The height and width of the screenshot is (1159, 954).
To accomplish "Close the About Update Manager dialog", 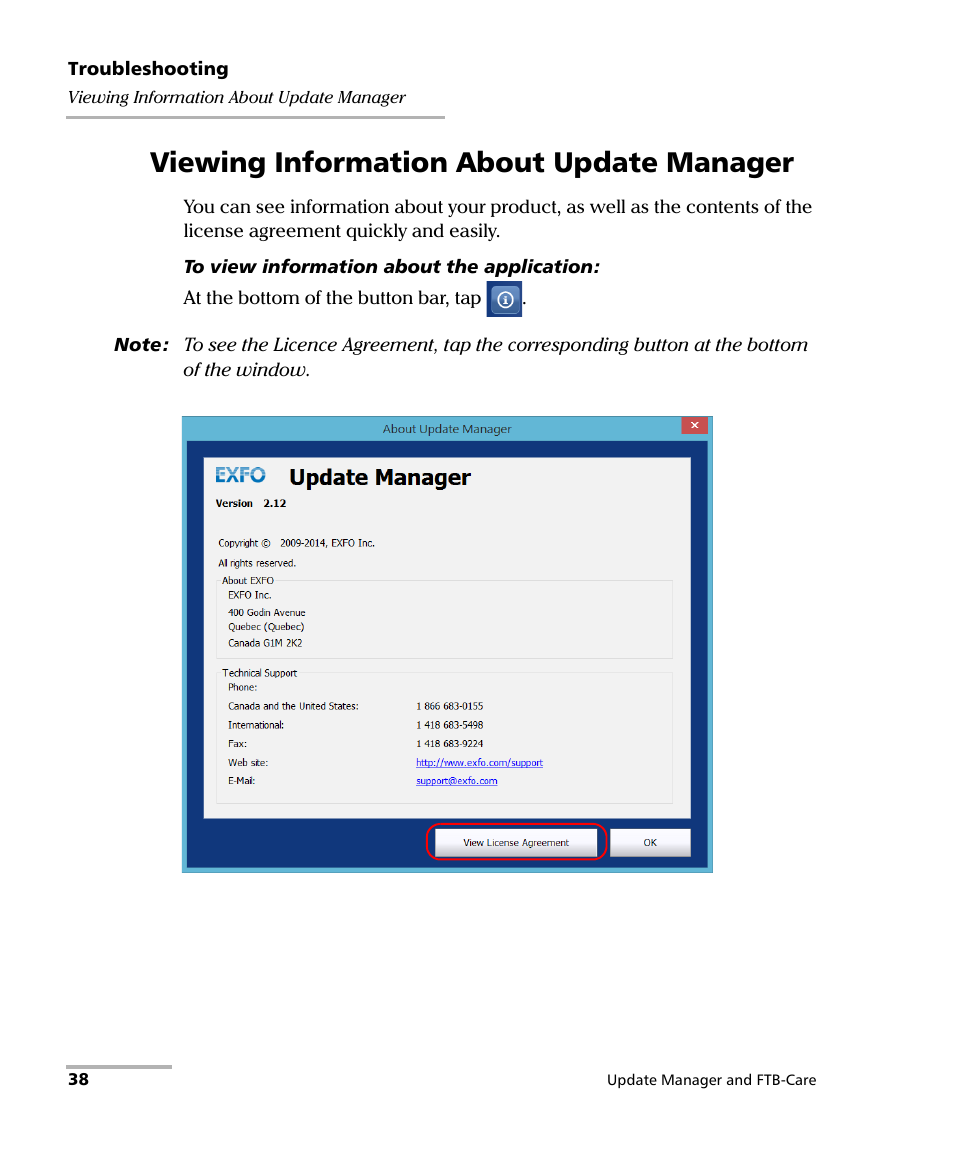I will 694,425.
